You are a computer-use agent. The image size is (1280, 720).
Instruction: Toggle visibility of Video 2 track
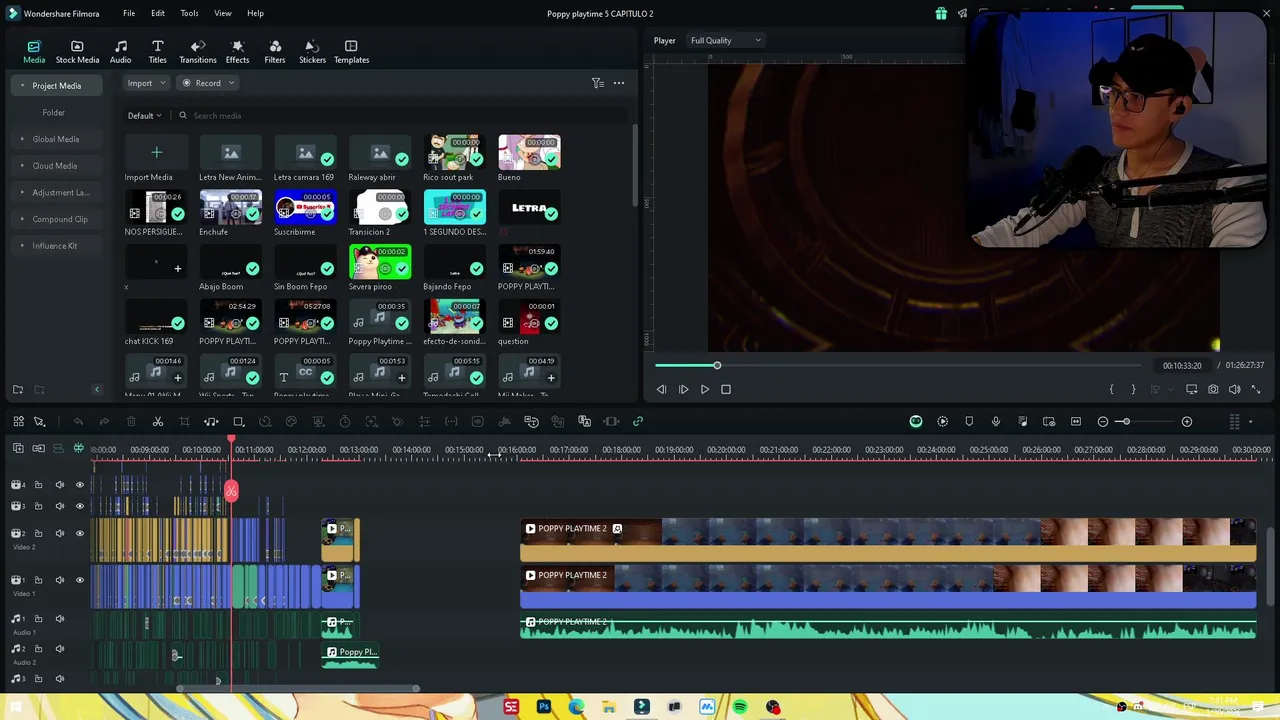click(80, 533)
